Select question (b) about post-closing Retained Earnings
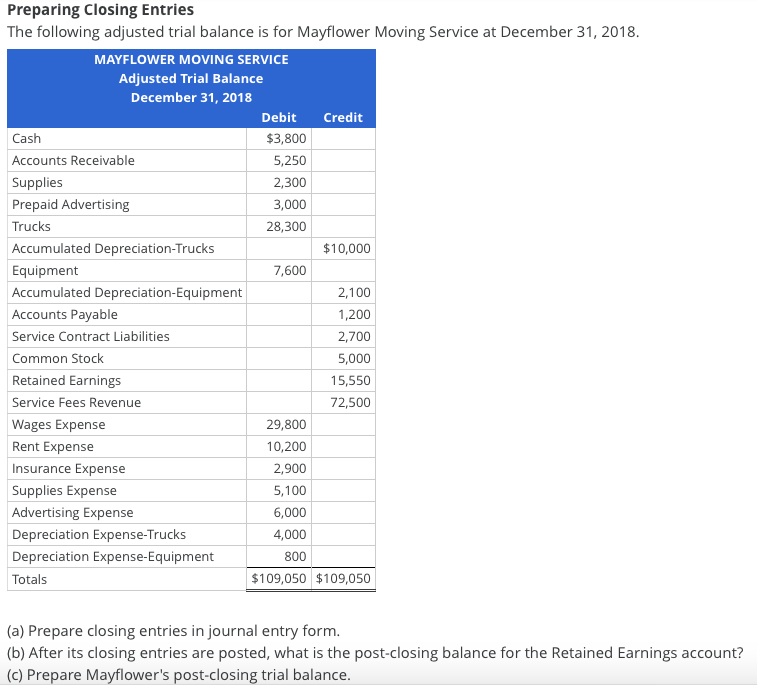This screenshot has width=757, height=685. (x=375, y=653)
